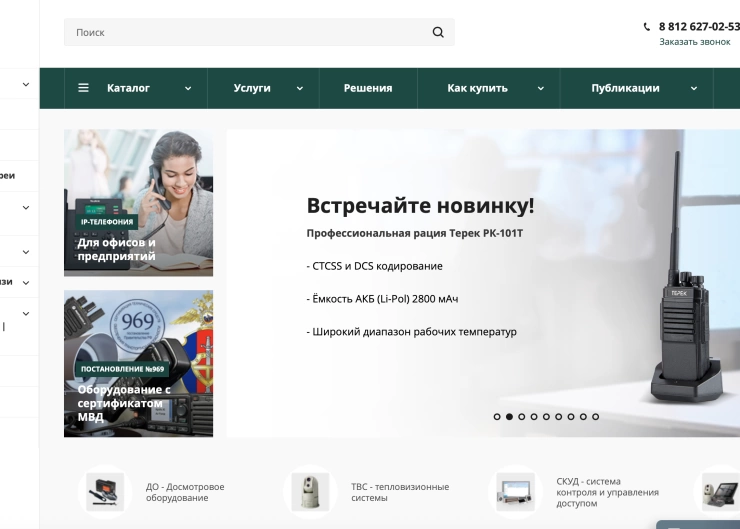740x529 pixels.
Task: Open ТВС тепловизионные системы icon
Action: point(310,492)
